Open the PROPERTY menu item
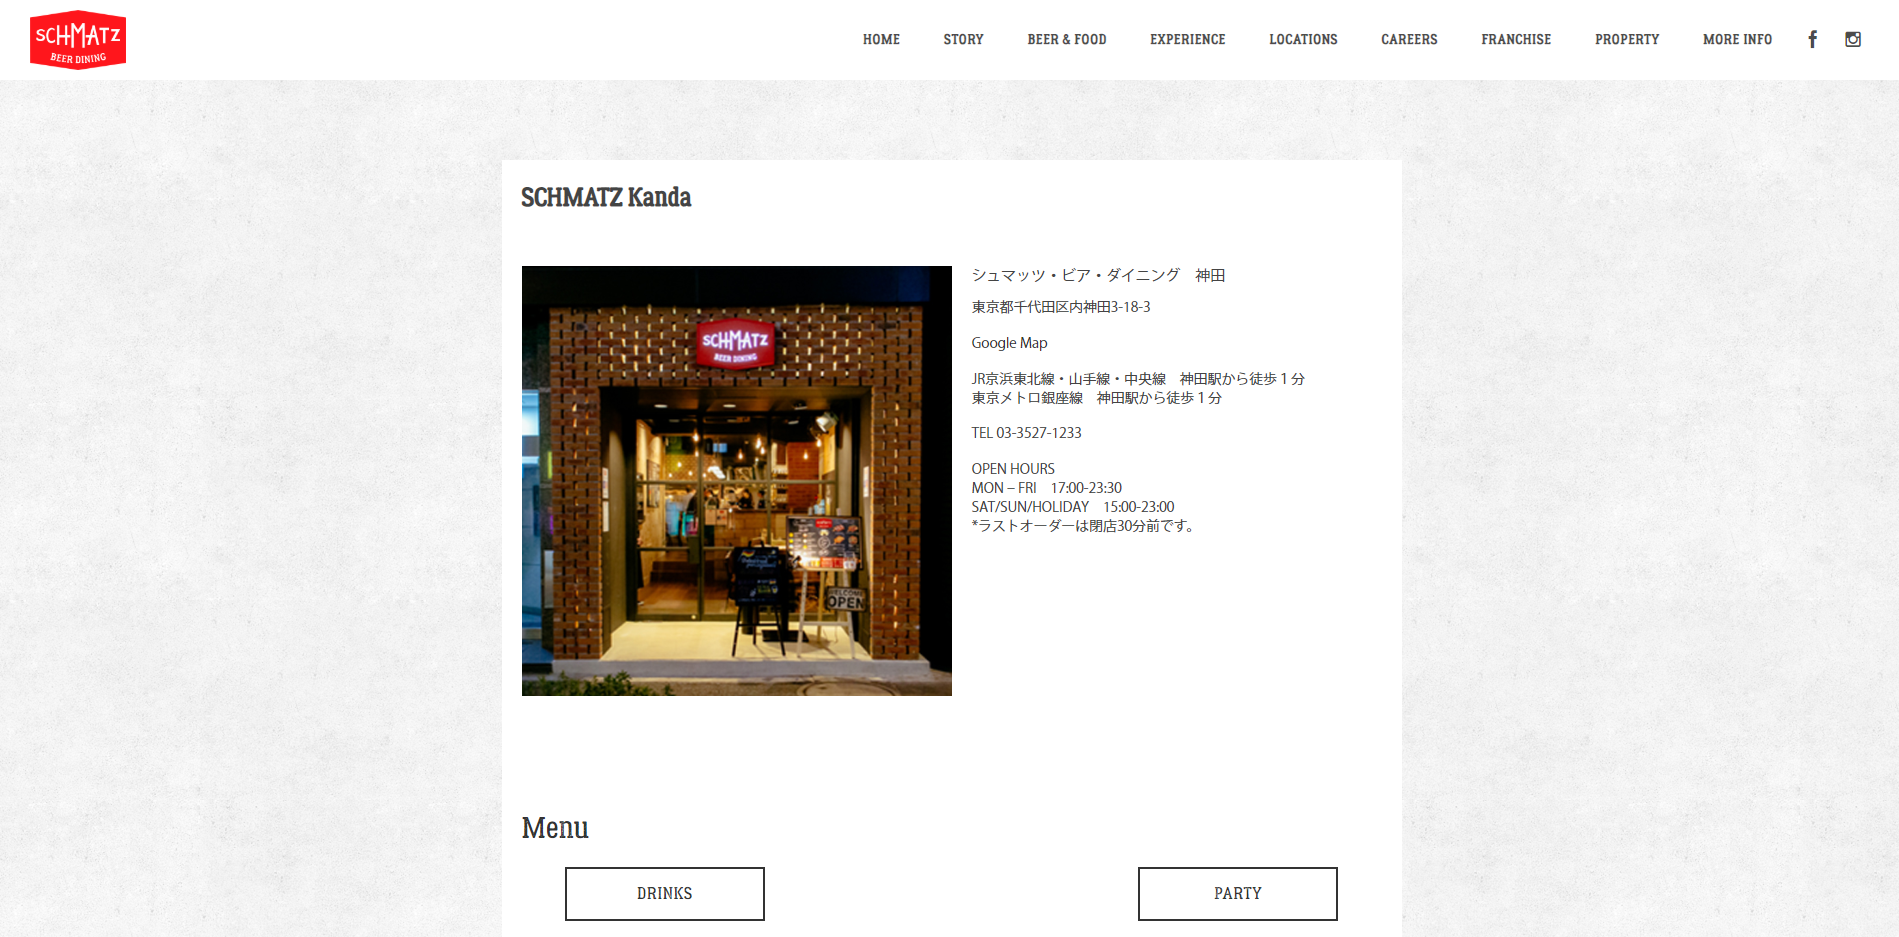Viewport: 1899px width, 937px height. [1627, 39]
